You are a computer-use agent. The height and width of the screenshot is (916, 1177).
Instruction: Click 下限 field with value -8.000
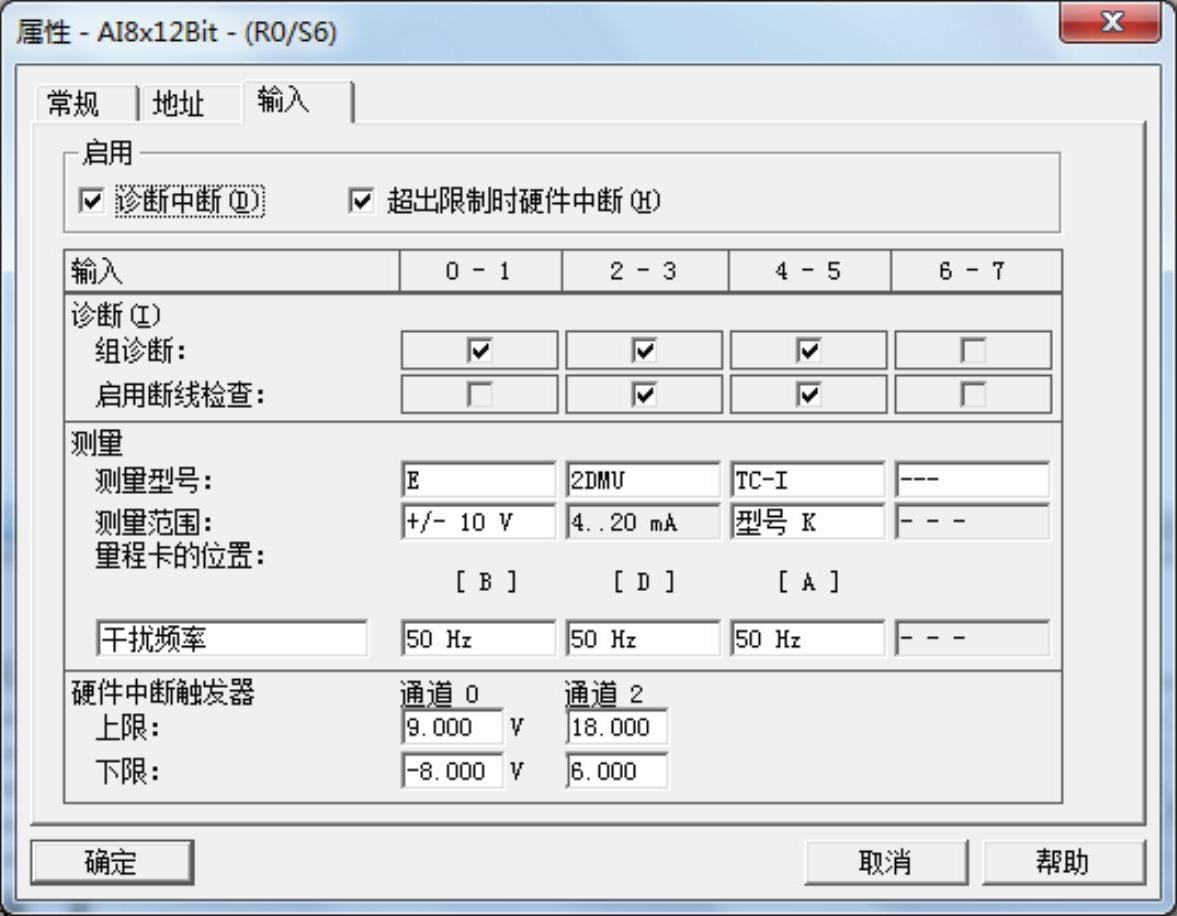(x=453, y=771)
